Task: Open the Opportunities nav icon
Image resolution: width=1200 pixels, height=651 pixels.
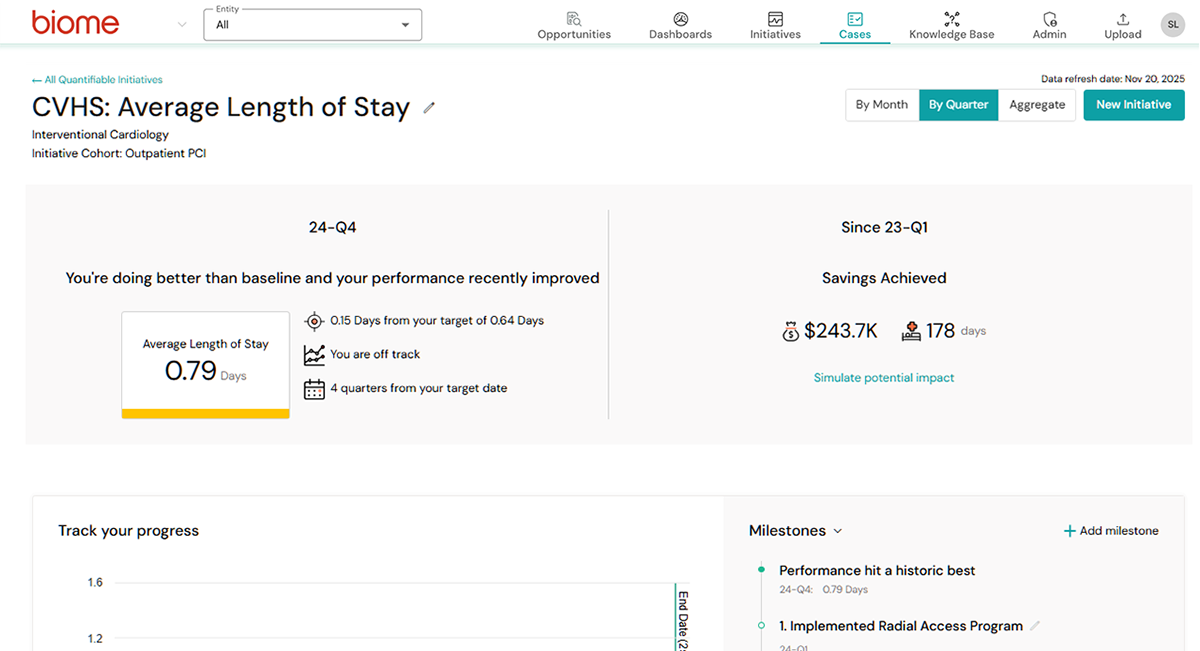Action: (574, 19)
